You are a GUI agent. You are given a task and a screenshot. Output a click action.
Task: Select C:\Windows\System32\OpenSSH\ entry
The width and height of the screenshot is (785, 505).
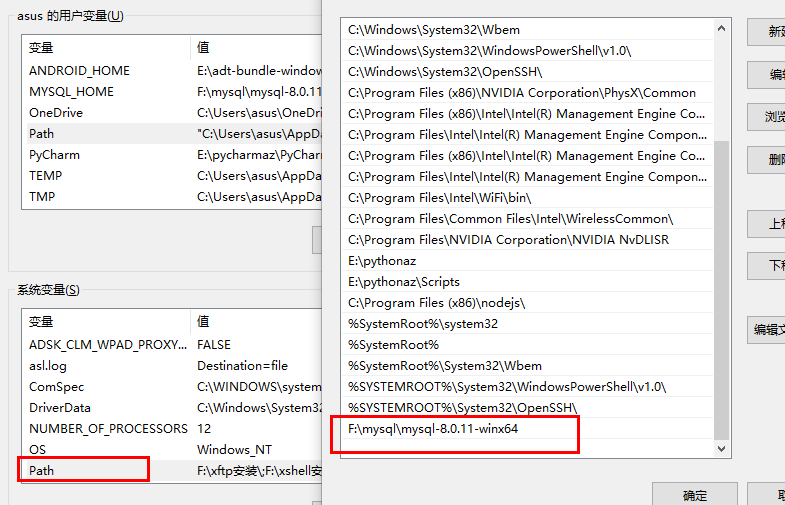(528, 72)
